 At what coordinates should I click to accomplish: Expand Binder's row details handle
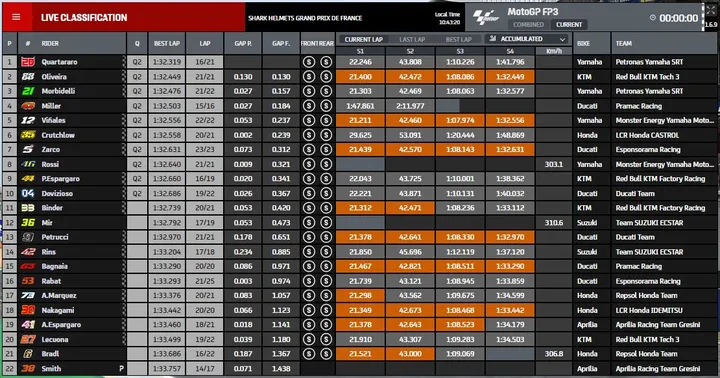tap(124, 208)
